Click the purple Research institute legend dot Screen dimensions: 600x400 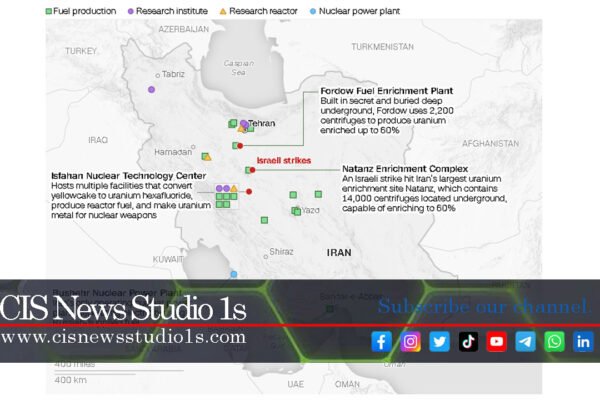tap(130, 11)
